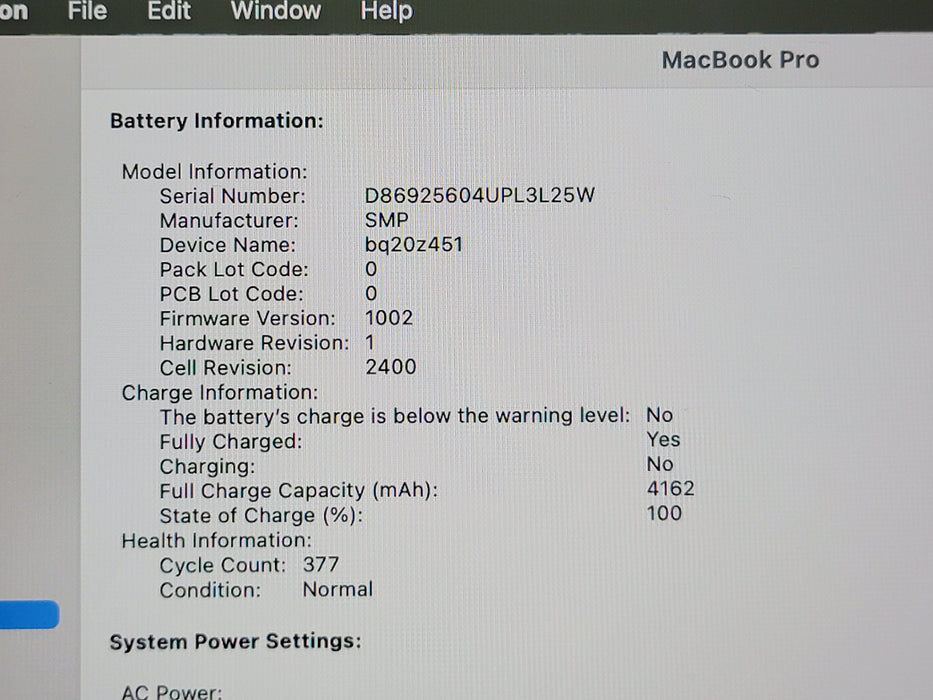Click the Pack Lot Code label
The width and height of the screenshot is (933, 700).
tap(234, 270)
